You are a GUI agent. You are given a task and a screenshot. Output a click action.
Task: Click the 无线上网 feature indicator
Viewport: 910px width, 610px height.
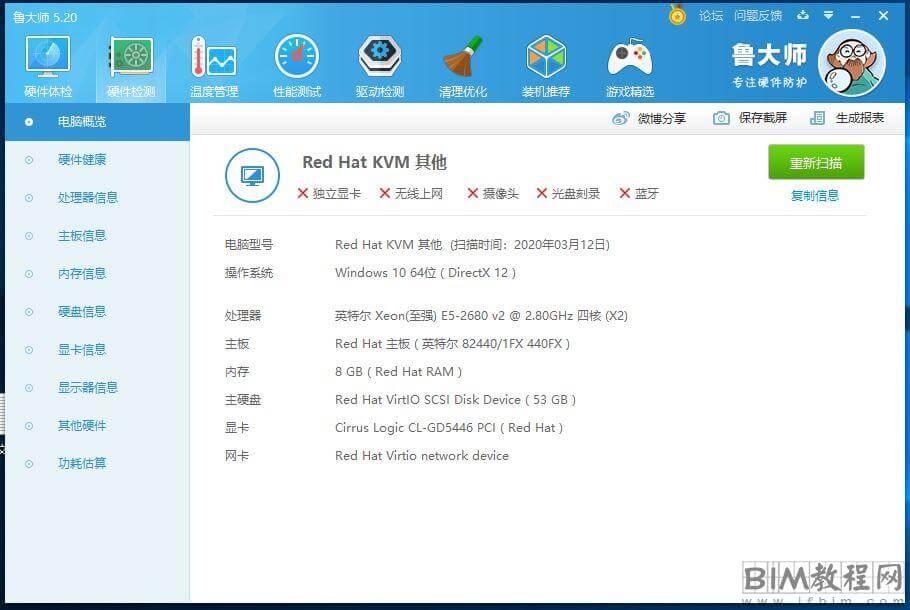coord(411,194)
